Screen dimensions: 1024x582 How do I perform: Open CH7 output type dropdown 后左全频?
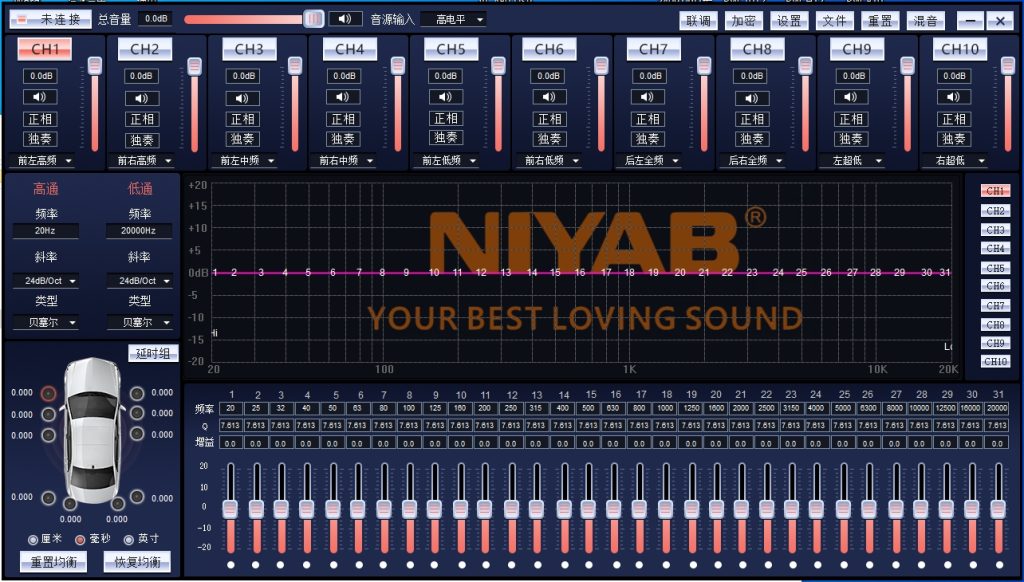(648, 161)
